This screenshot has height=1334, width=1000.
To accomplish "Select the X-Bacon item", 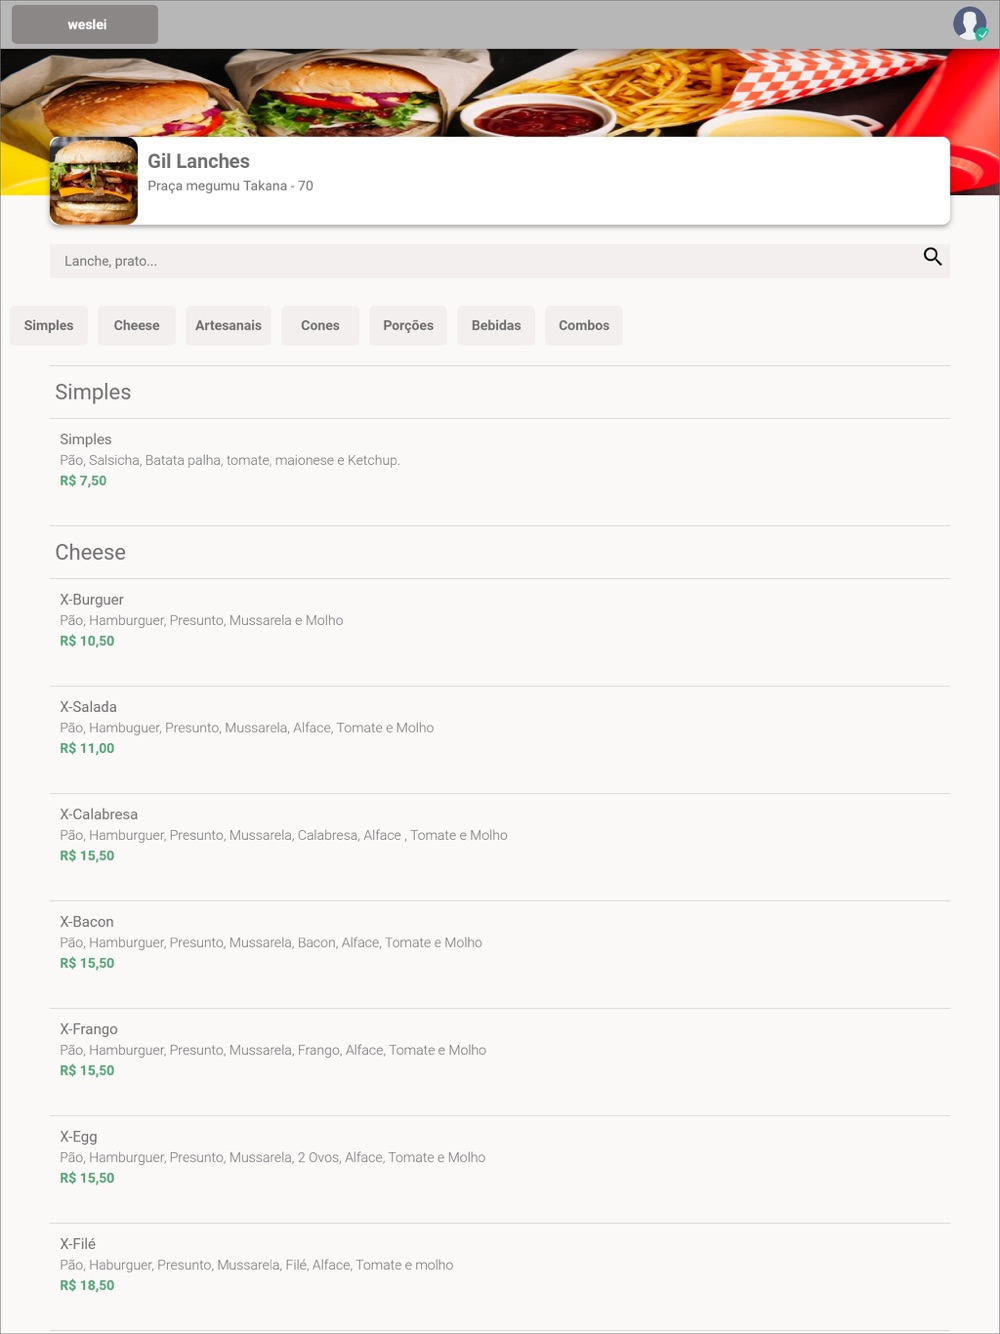I will [x=87, y=922].
